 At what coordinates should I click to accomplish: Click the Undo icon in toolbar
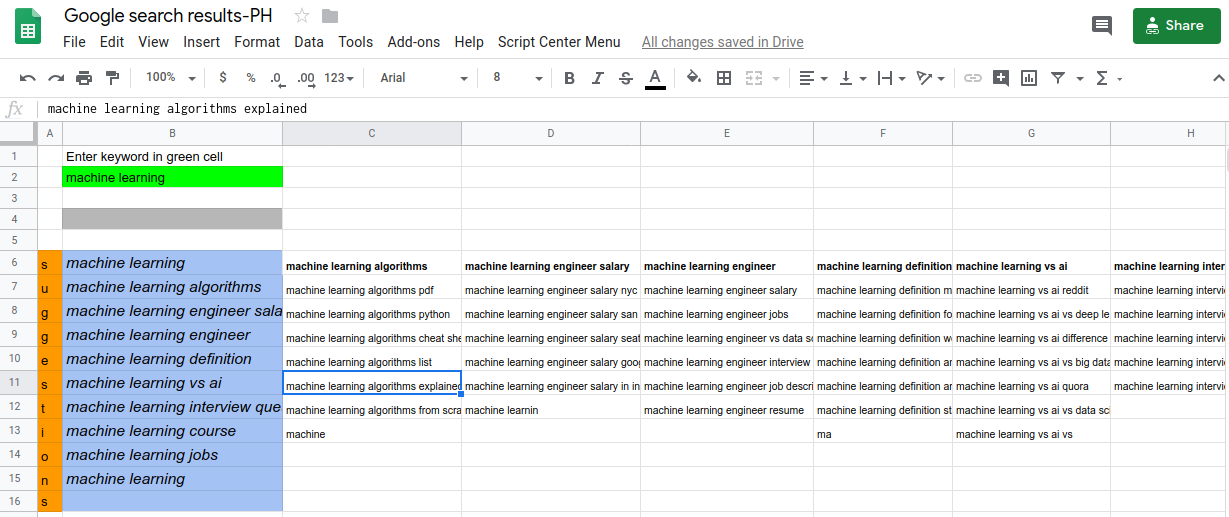[28, 78]
